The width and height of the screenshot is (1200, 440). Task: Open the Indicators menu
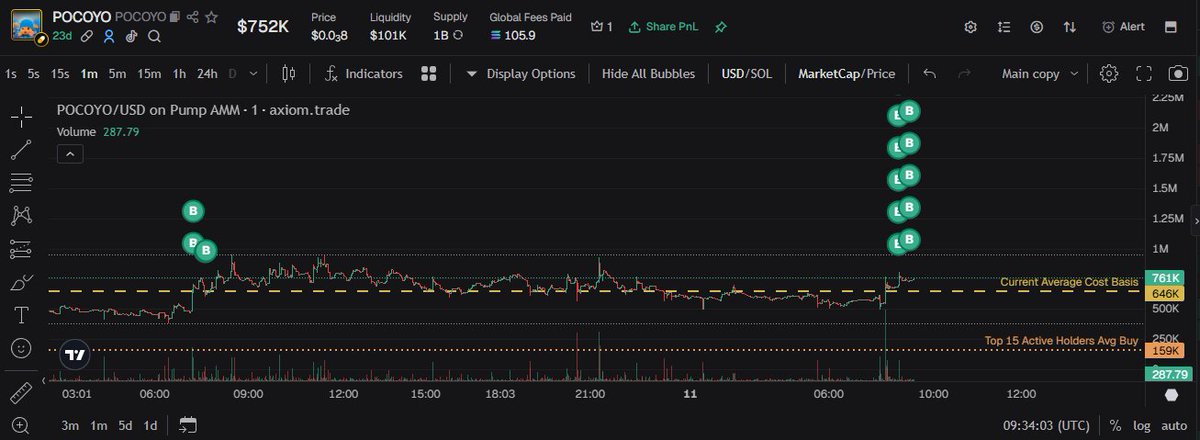click(363, 73)
